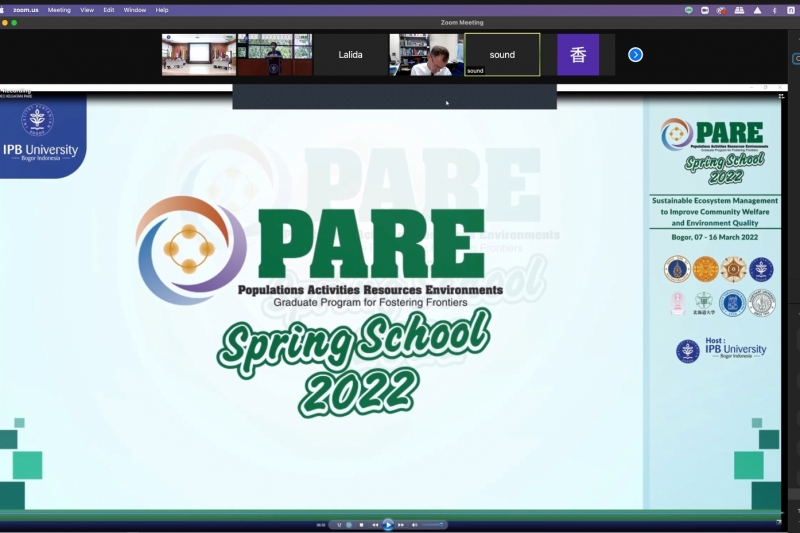
Task: Click the stop button in the player bar
Action: coord(362,525)
